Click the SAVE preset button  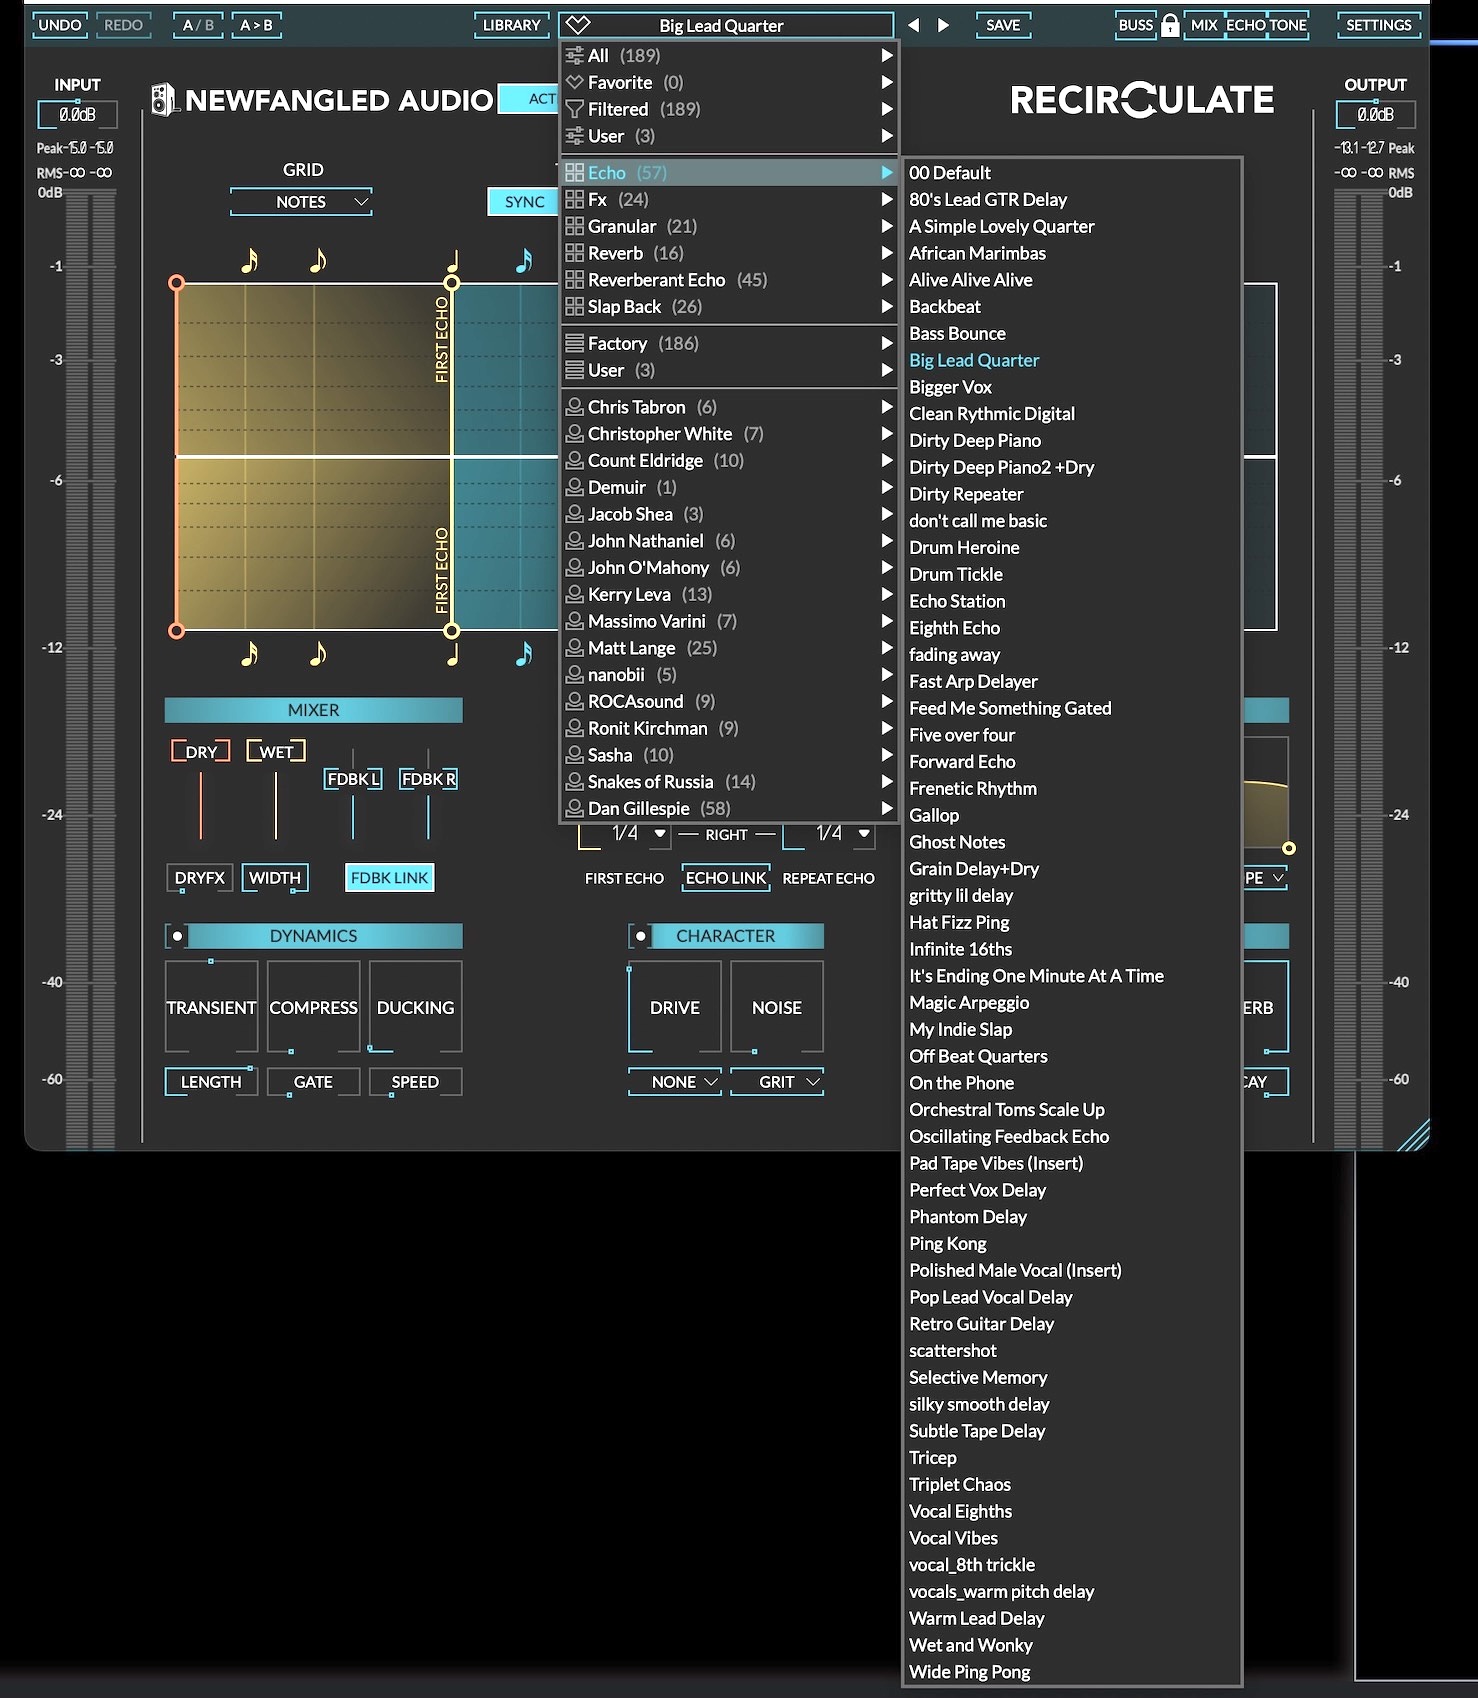(x=1003, y=25)
